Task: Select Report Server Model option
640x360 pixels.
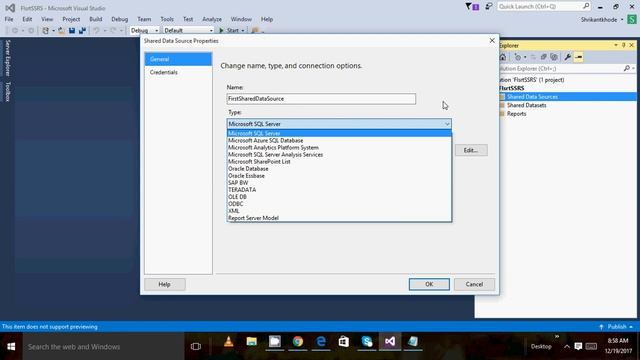Action: (339, 218)
